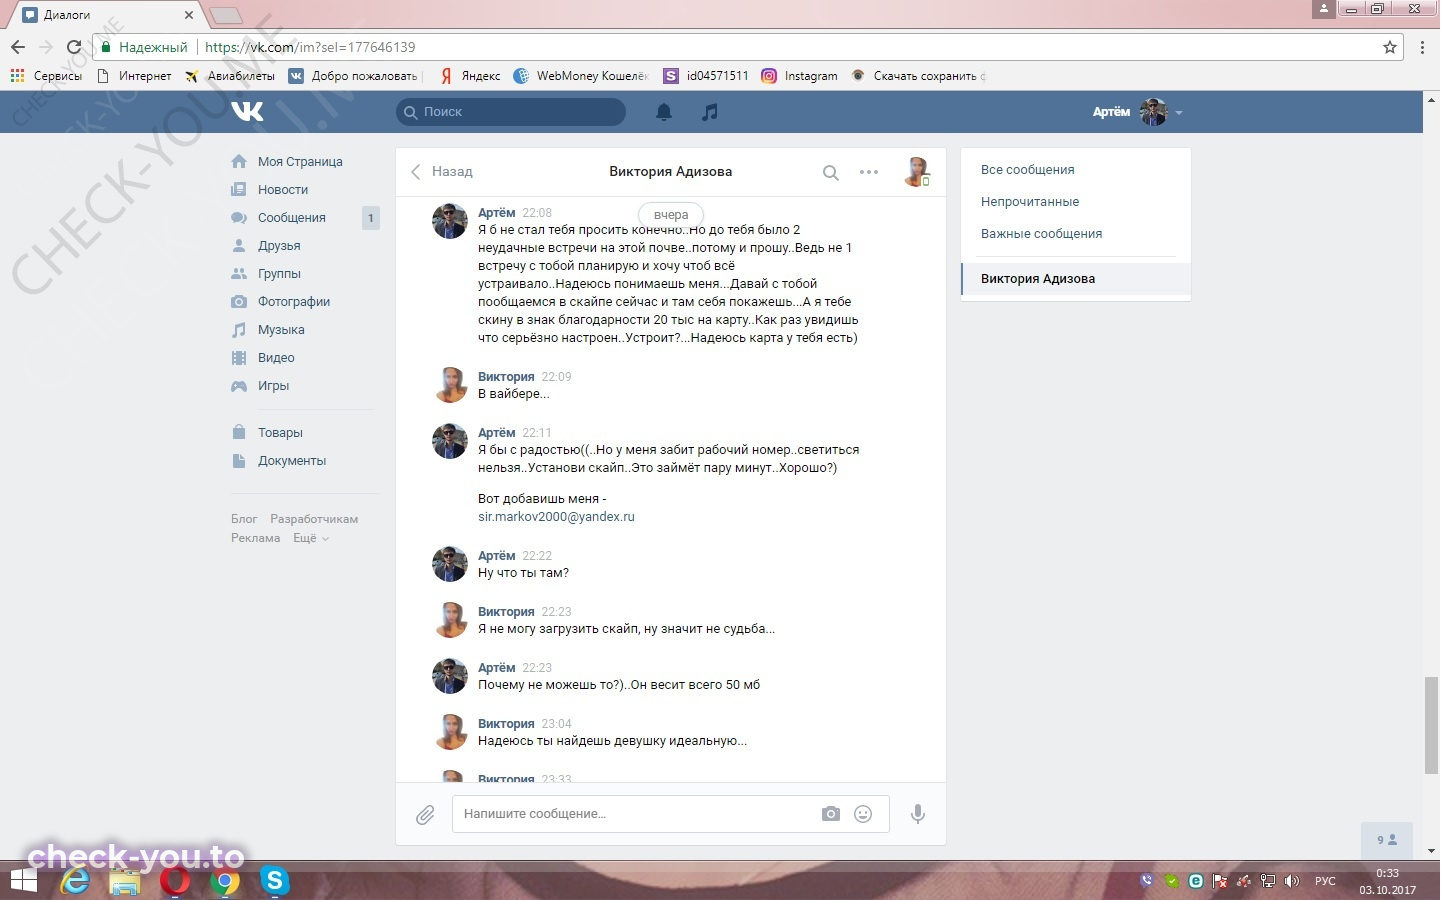1444x900 pixels.
Task: Open Видео in the left menu
Action: pos(276,358)
